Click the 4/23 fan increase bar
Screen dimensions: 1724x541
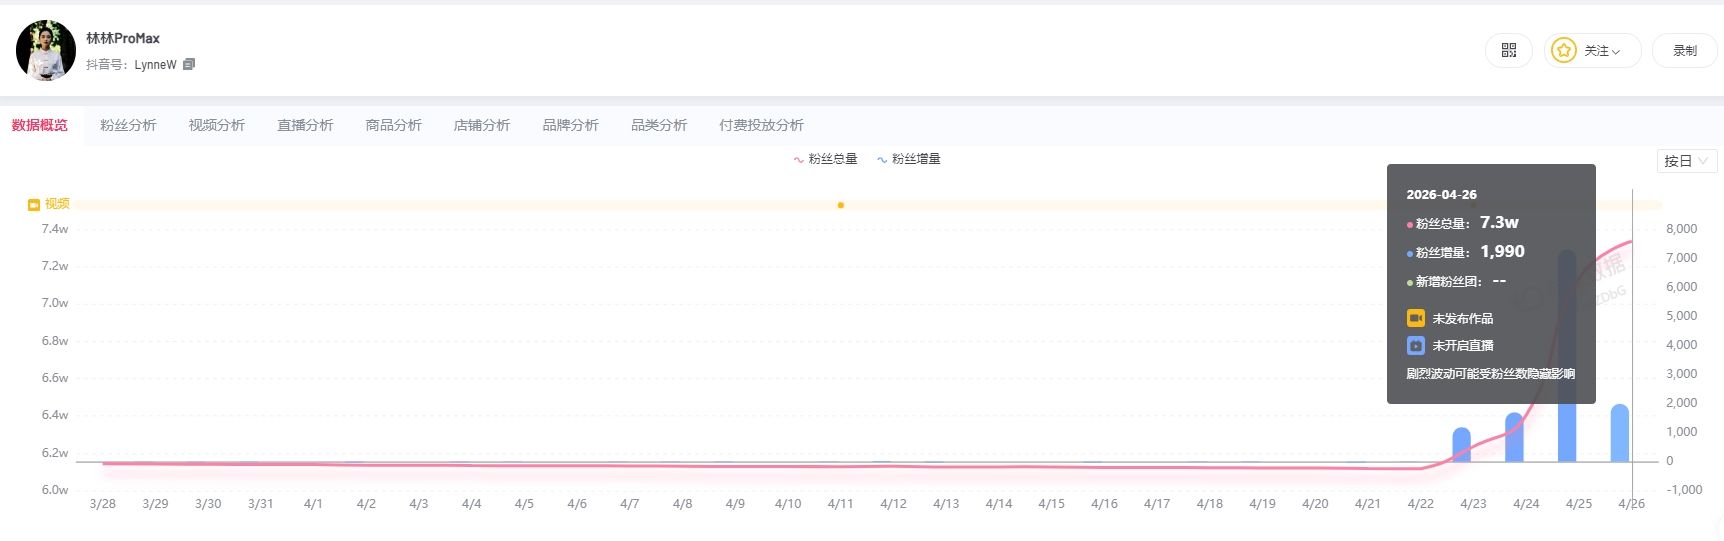pos(1461,445)
